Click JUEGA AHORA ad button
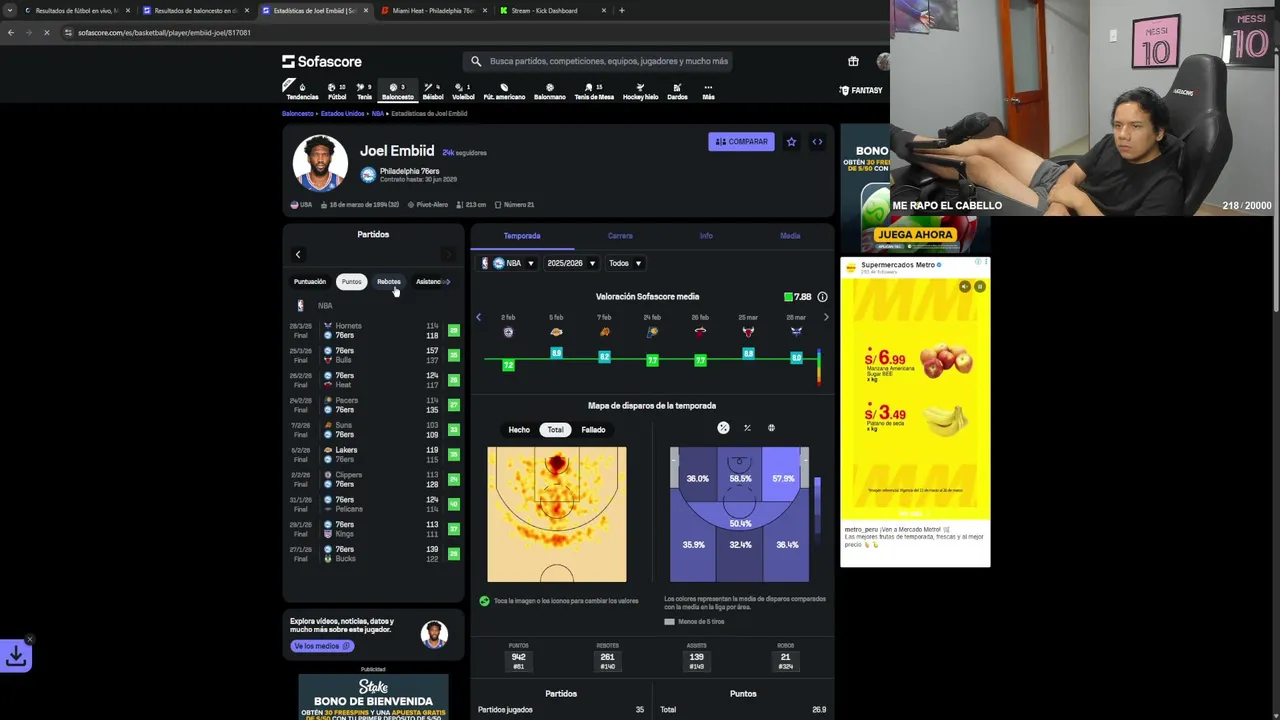 point(915,235)
